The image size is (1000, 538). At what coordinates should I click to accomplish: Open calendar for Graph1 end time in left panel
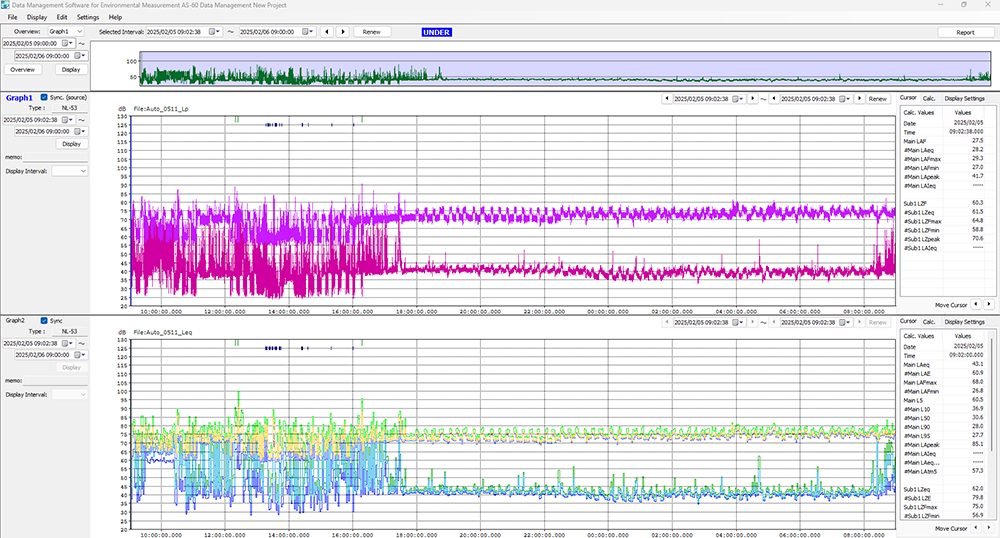pos(80,131)
